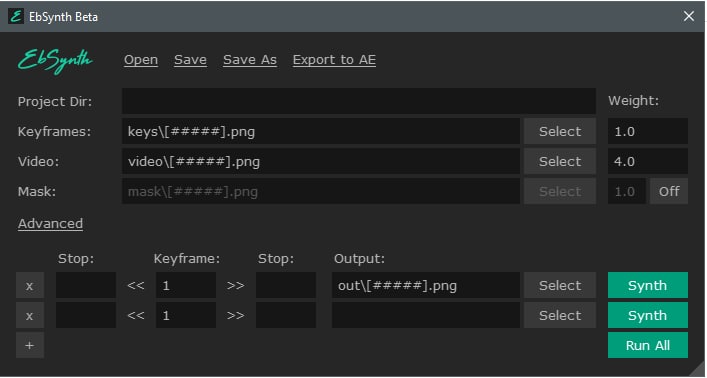Click first row's Keyframe number field

coord(186,285)
